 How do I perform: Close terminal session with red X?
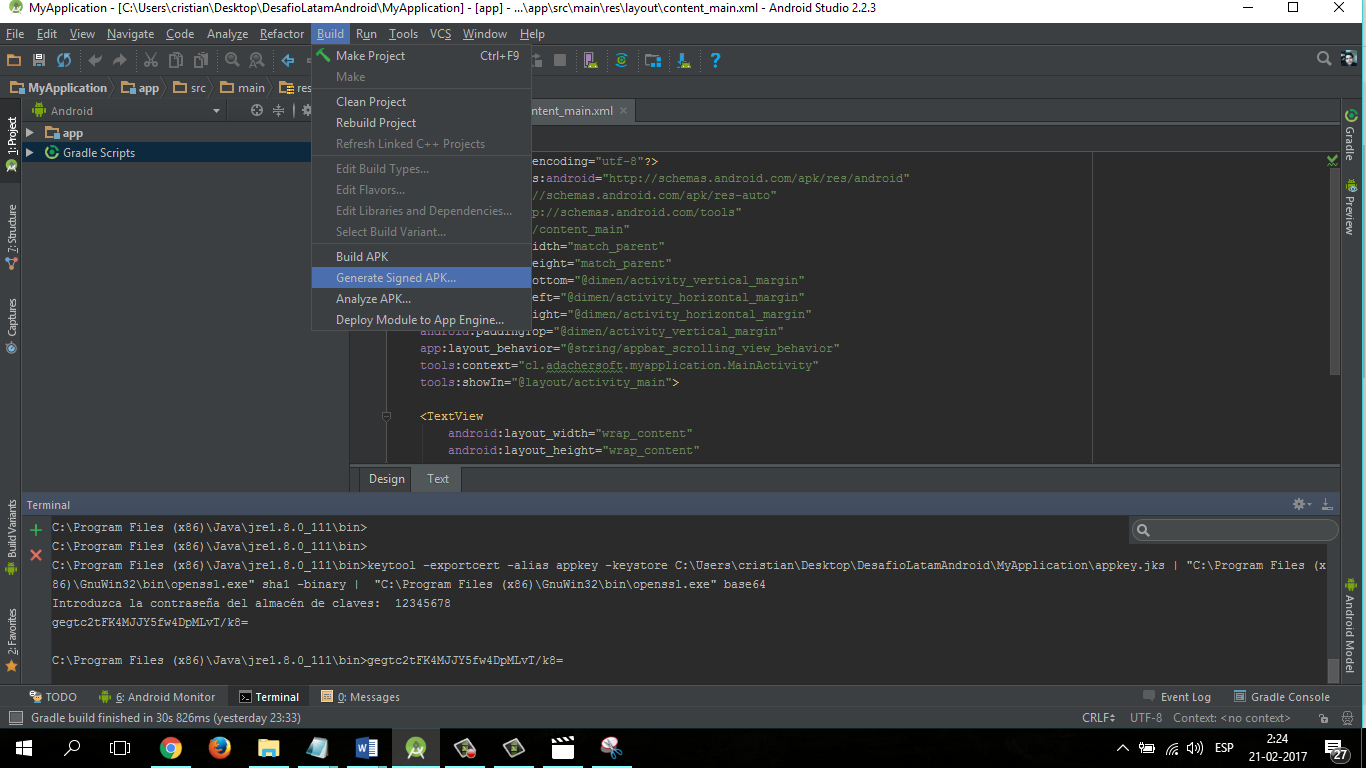pyautogui.click(x=36, y=554)
